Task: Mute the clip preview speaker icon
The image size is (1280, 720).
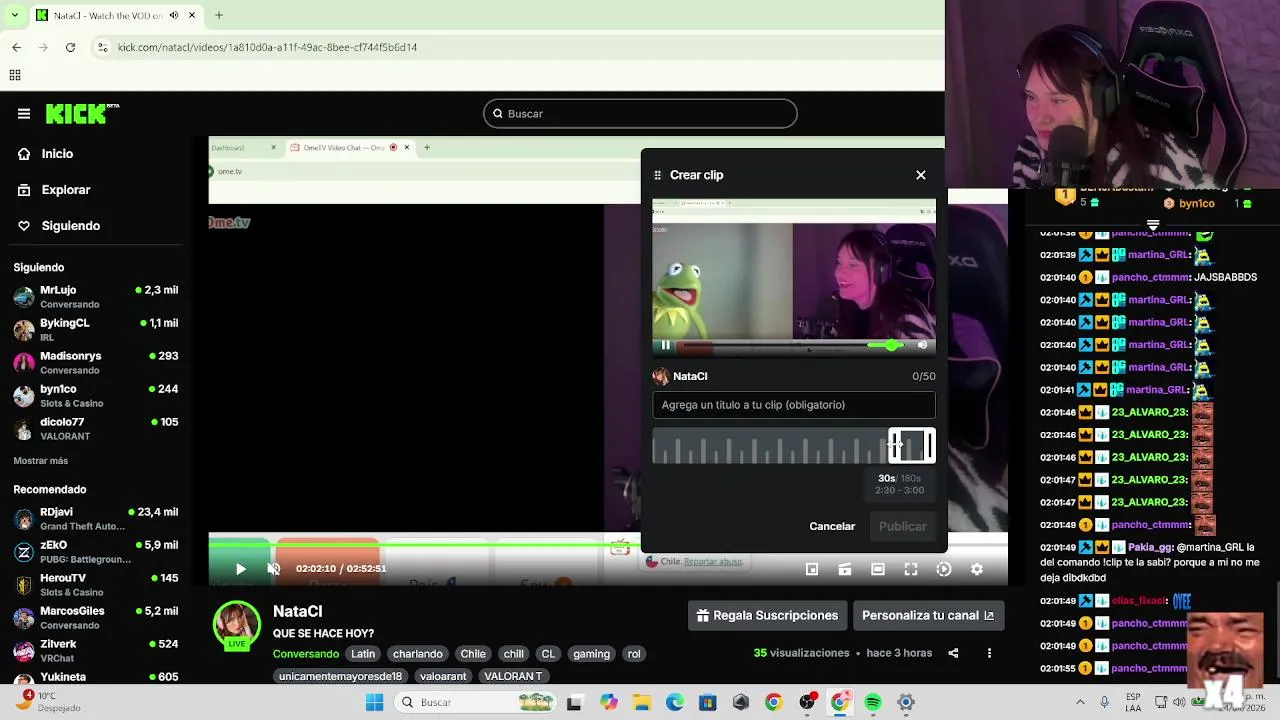Action: click(x=922, y=345)
